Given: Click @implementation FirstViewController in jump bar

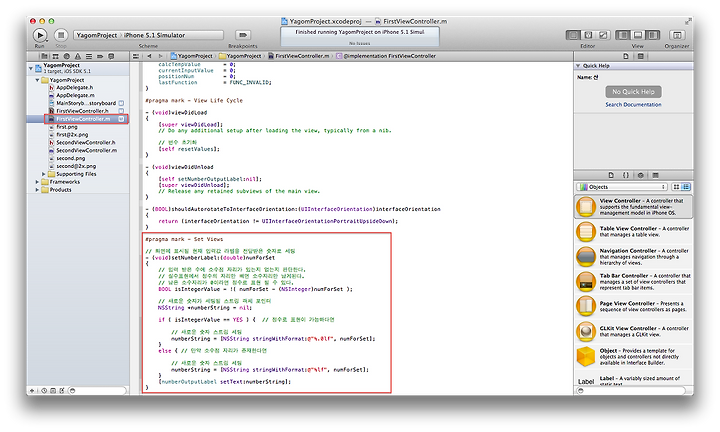Looking at the screenshot, I should tap(386, 56).
